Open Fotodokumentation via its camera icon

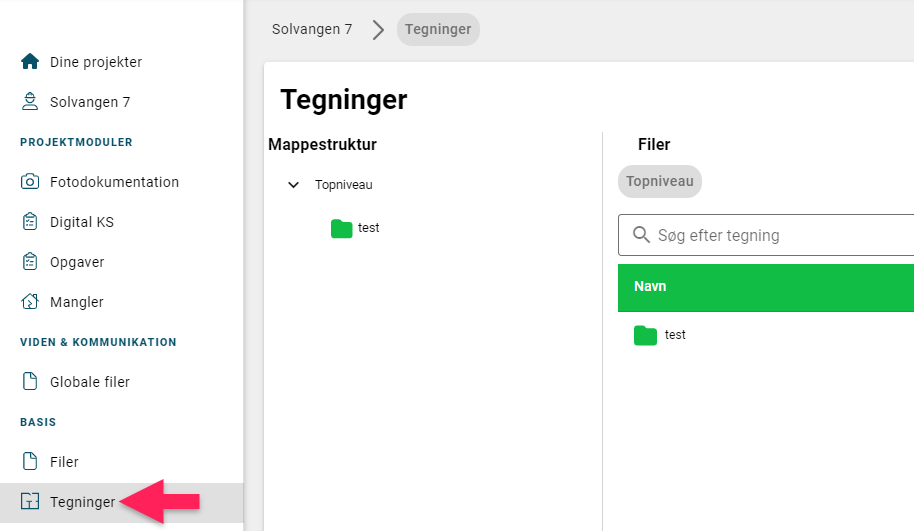point(30,181)
